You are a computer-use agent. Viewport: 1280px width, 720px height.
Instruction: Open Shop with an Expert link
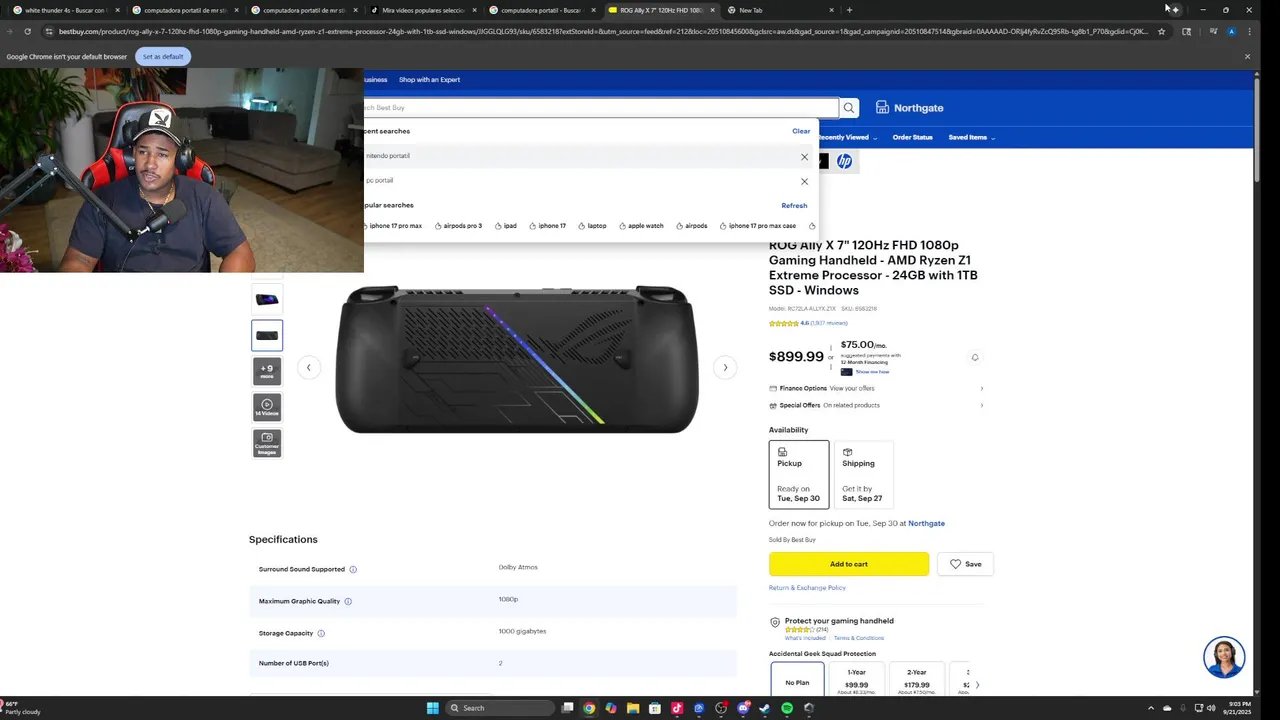429,79
